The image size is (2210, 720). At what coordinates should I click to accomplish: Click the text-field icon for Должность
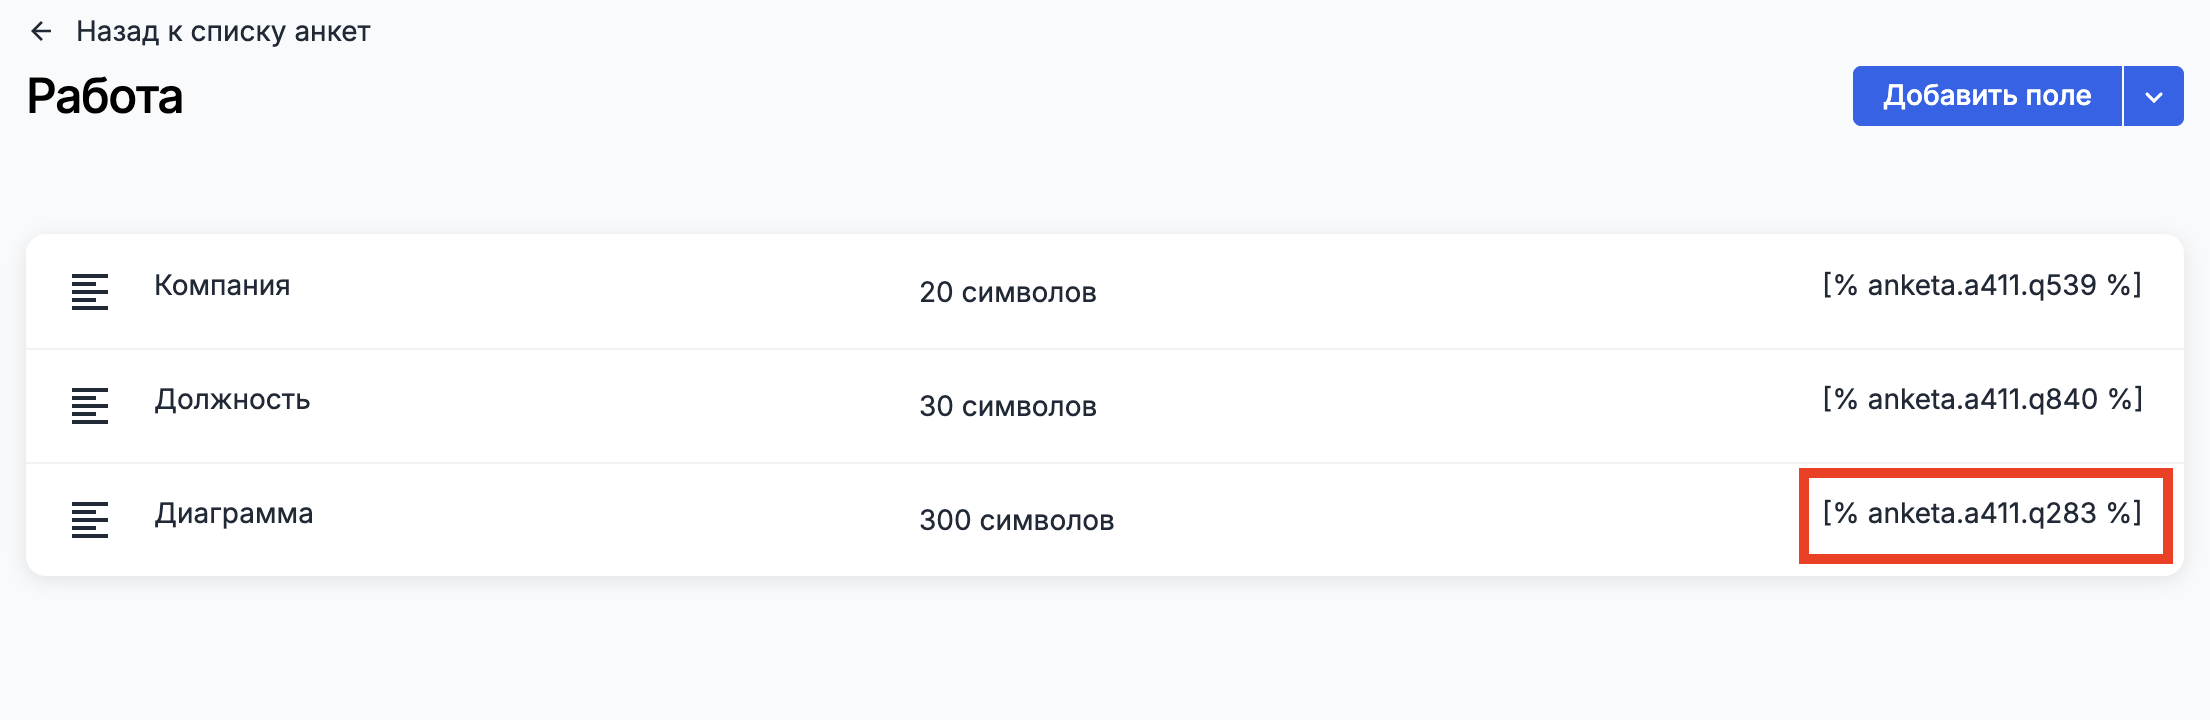point(90,406)
